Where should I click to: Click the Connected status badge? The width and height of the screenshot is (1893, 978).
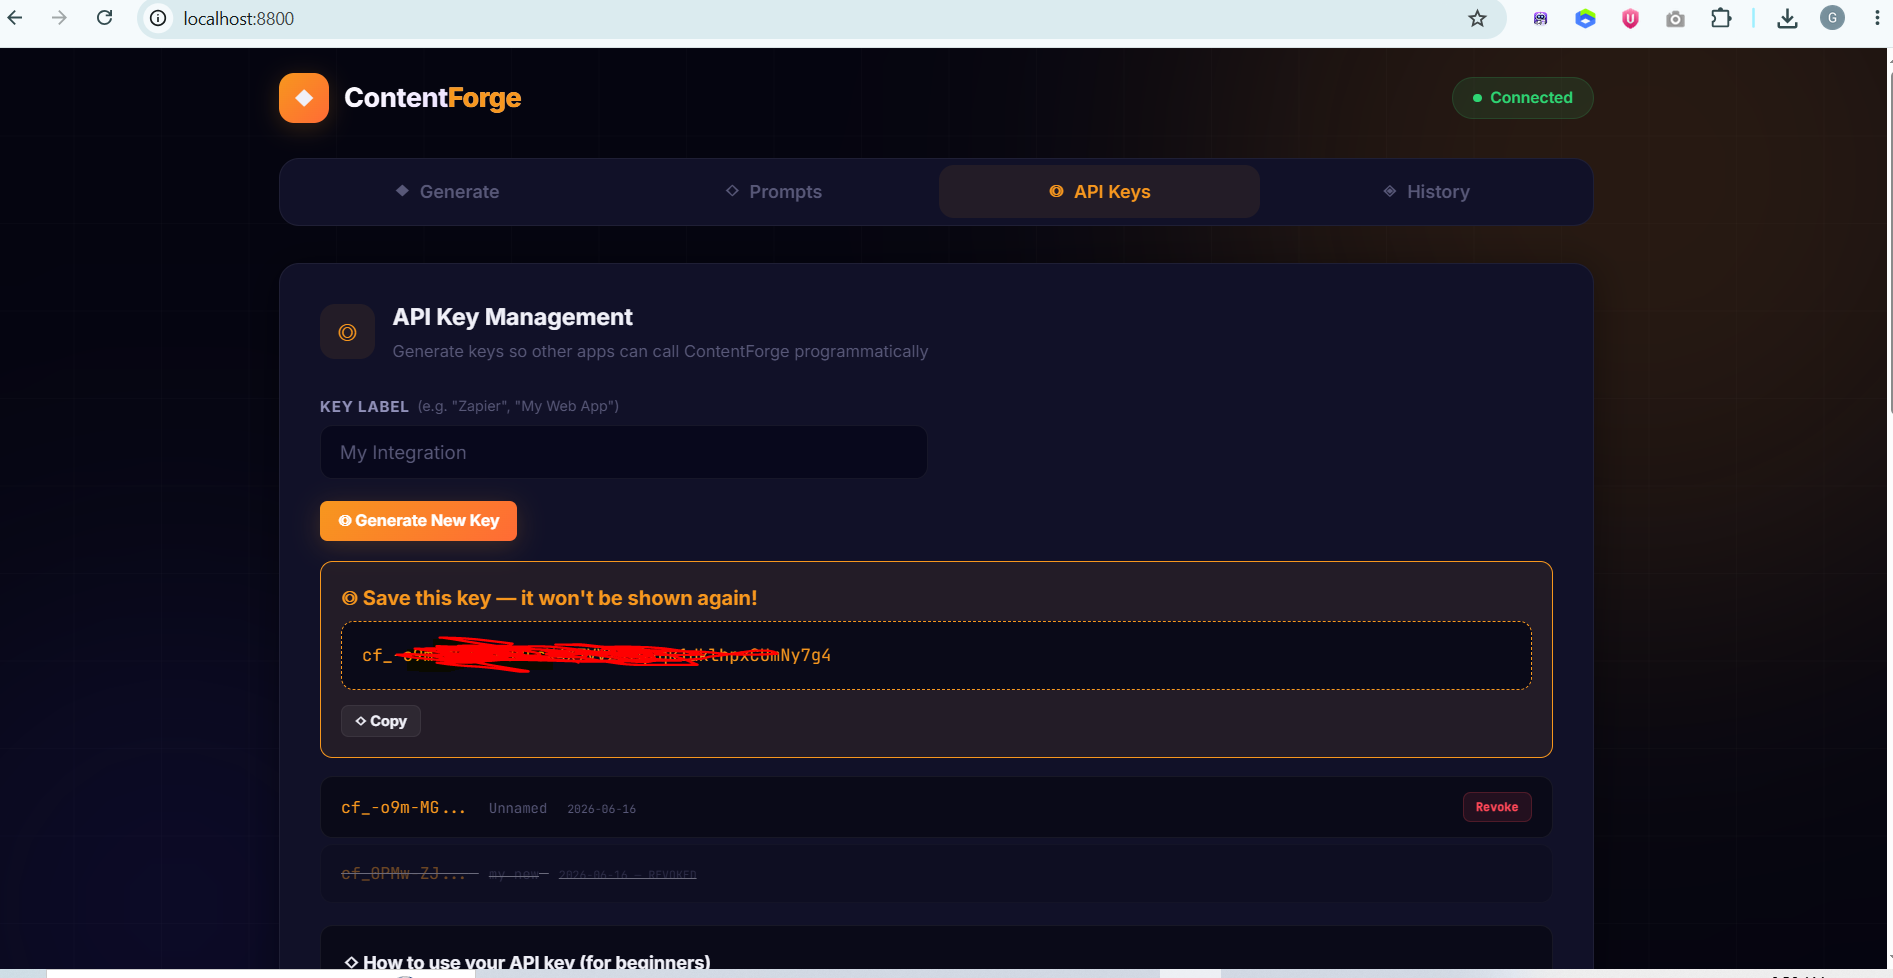pos(1522,98)
